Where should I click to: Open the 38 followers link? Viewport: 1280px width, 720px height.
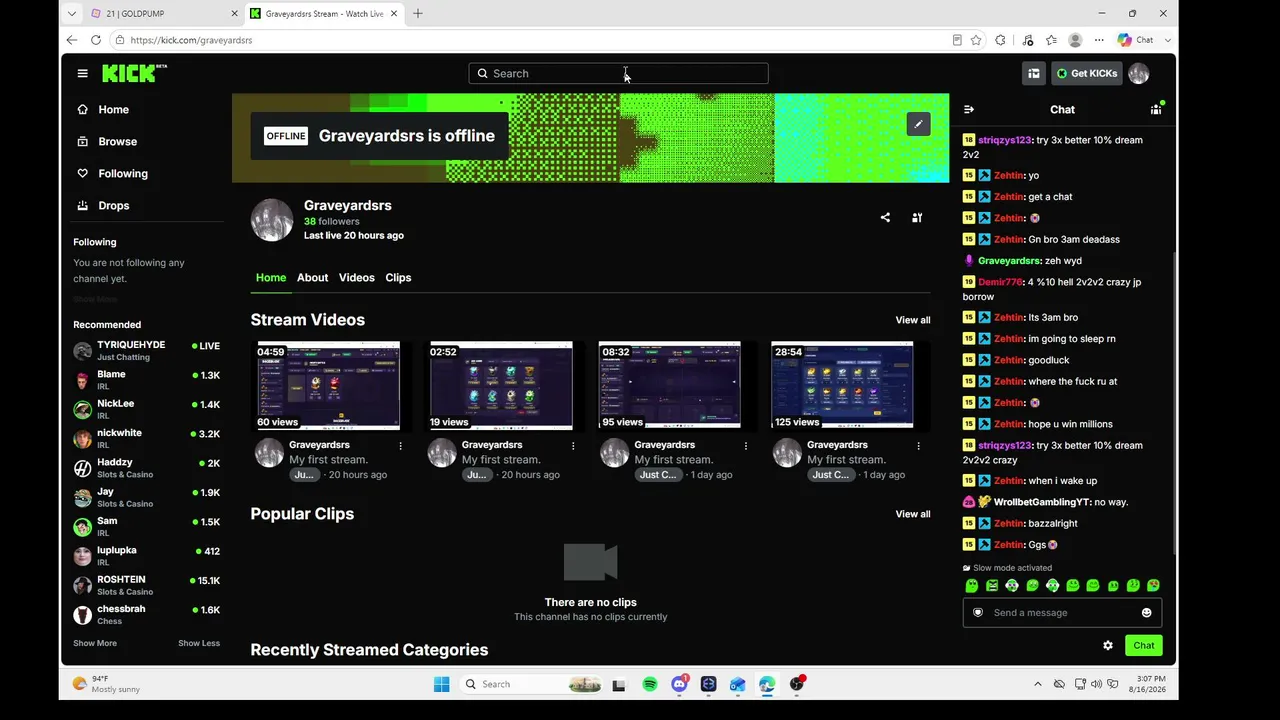coord(331,221)
